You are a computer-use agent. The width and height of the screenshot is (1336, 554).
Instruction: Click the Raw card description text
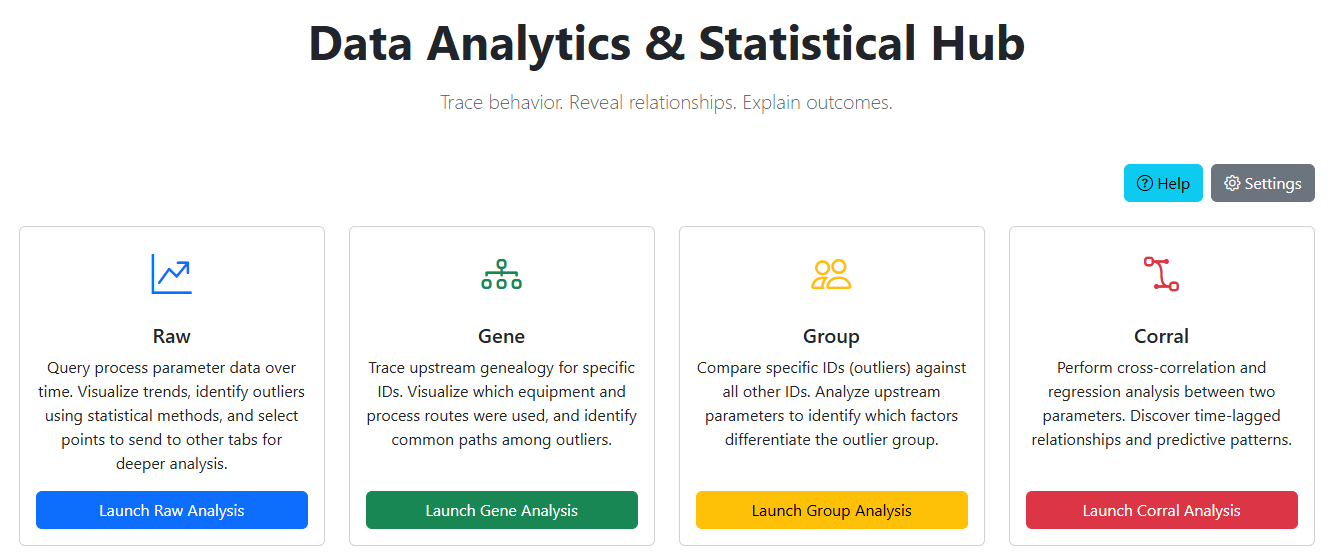click(172, 415)
